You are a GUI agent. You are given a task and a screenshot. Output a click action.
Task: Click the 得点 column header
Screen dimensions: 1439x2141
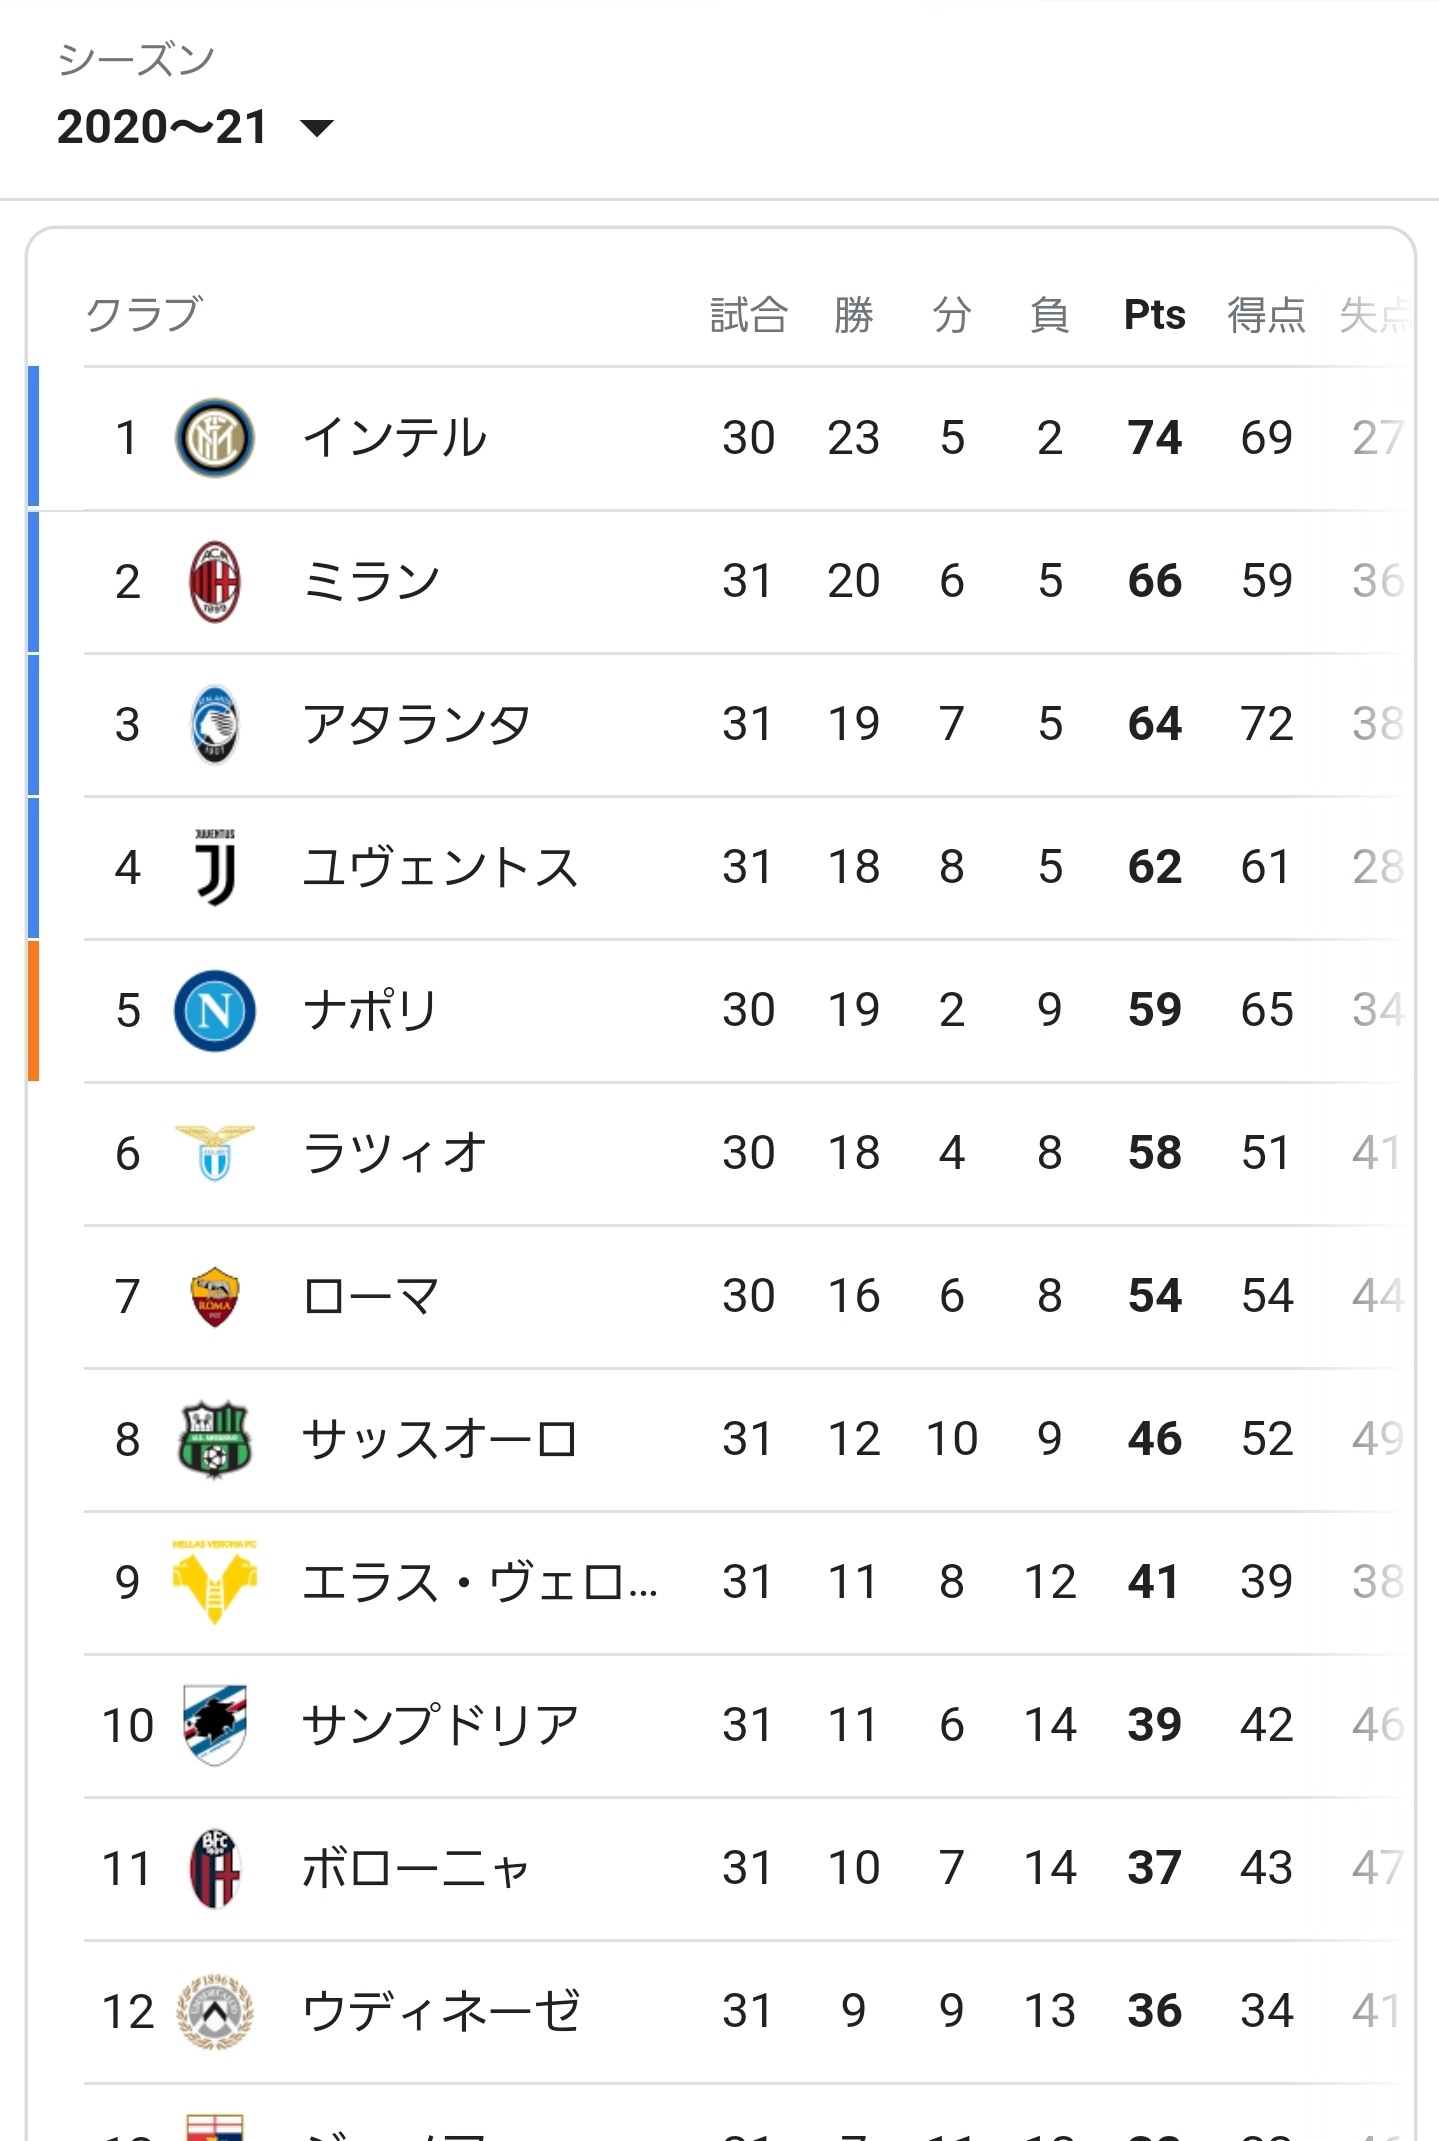pos(1266,315)
